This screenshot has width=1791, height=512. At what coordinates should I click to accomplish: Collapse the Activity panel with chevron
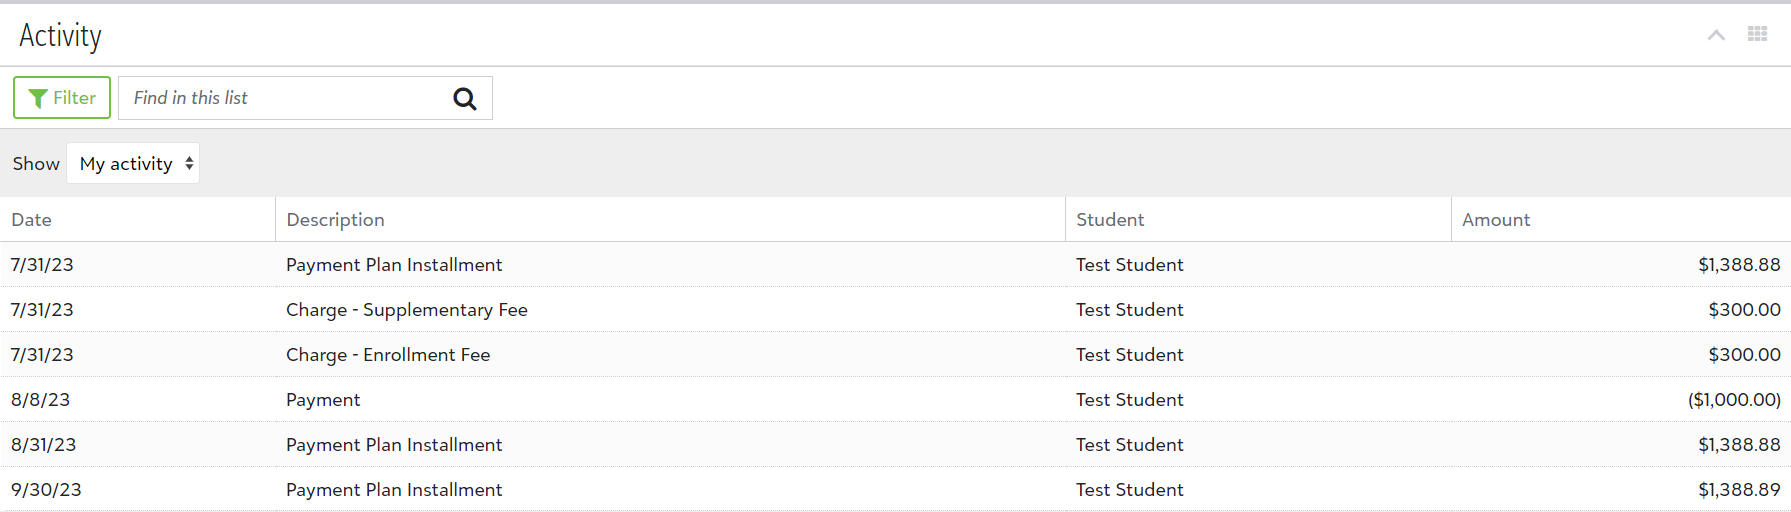[1716, 35]
